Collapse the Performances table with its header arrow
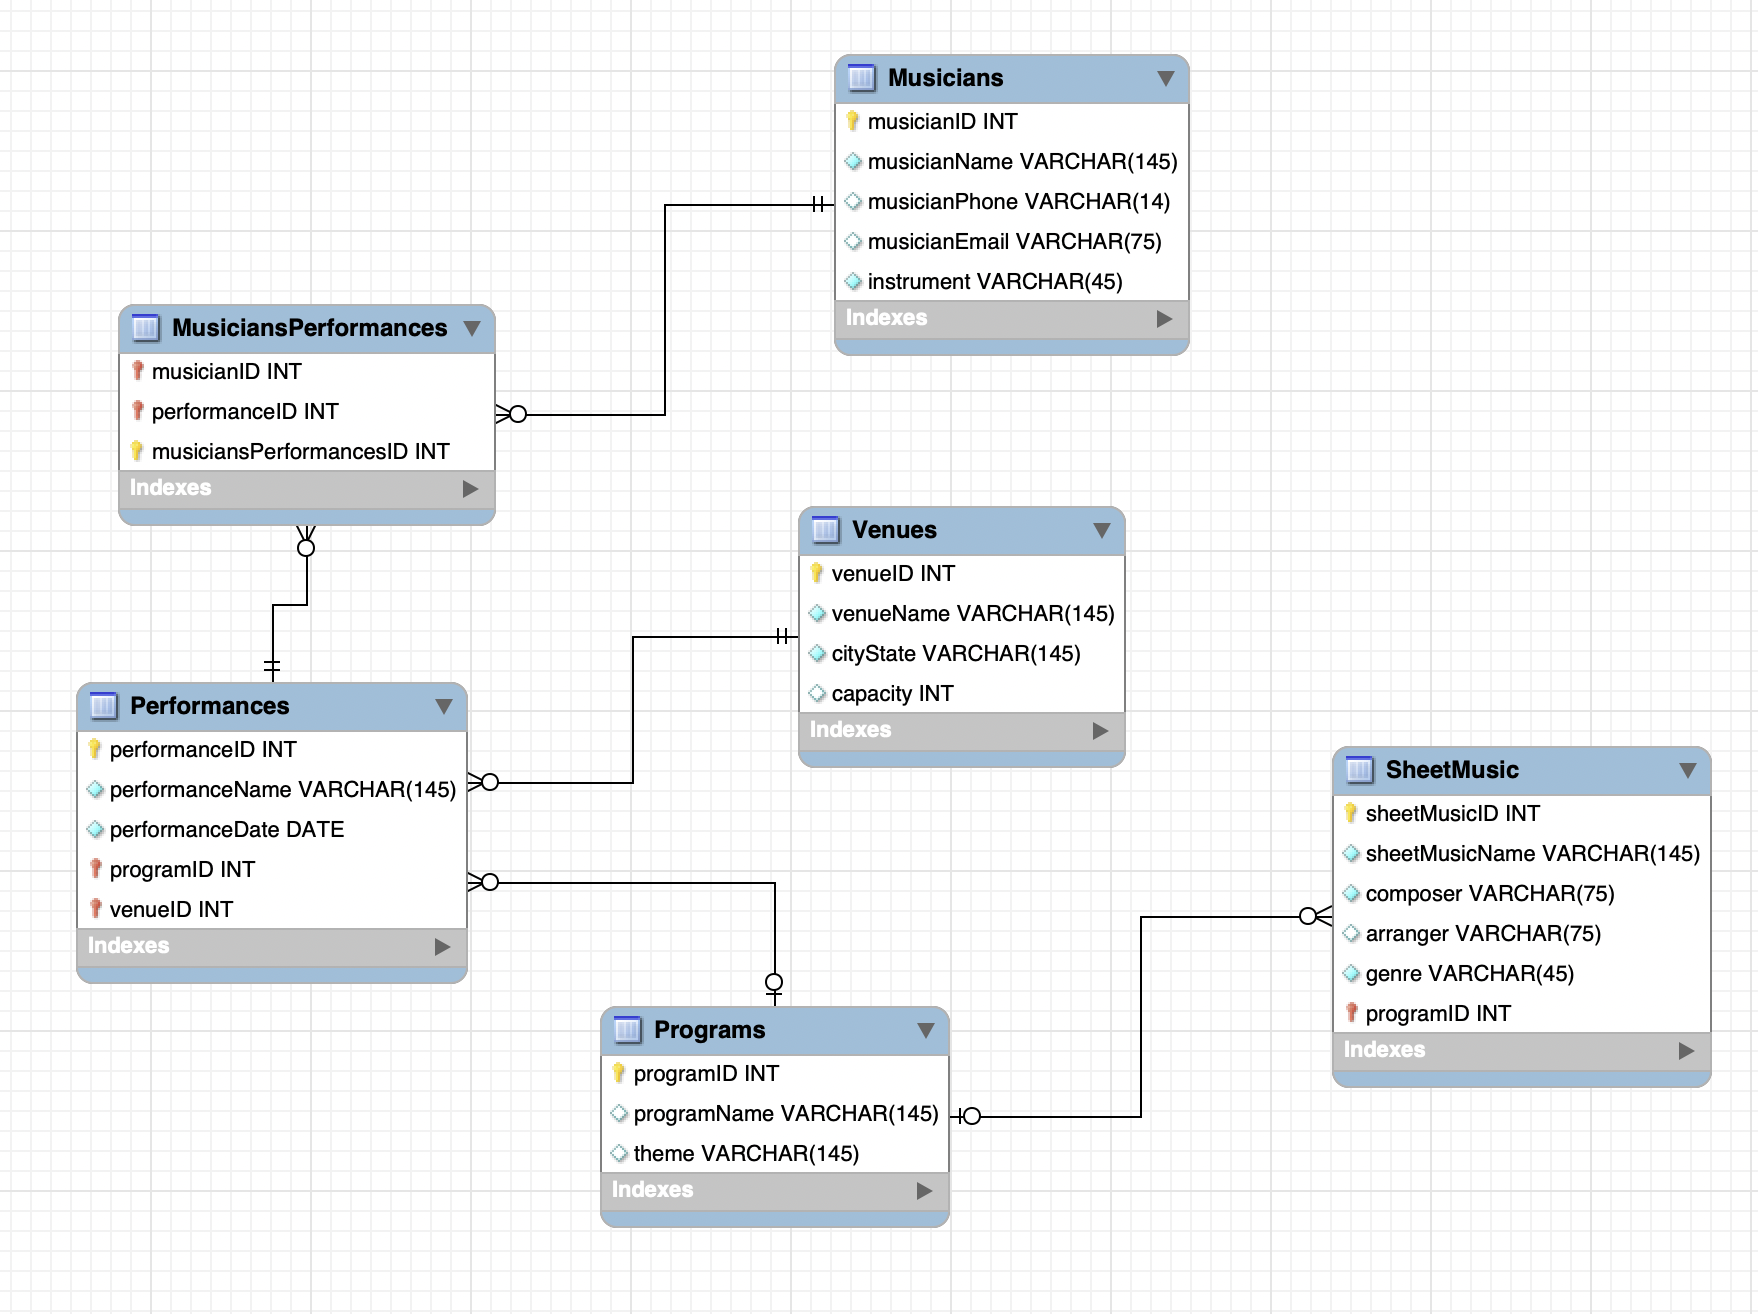 pos(444,706)
